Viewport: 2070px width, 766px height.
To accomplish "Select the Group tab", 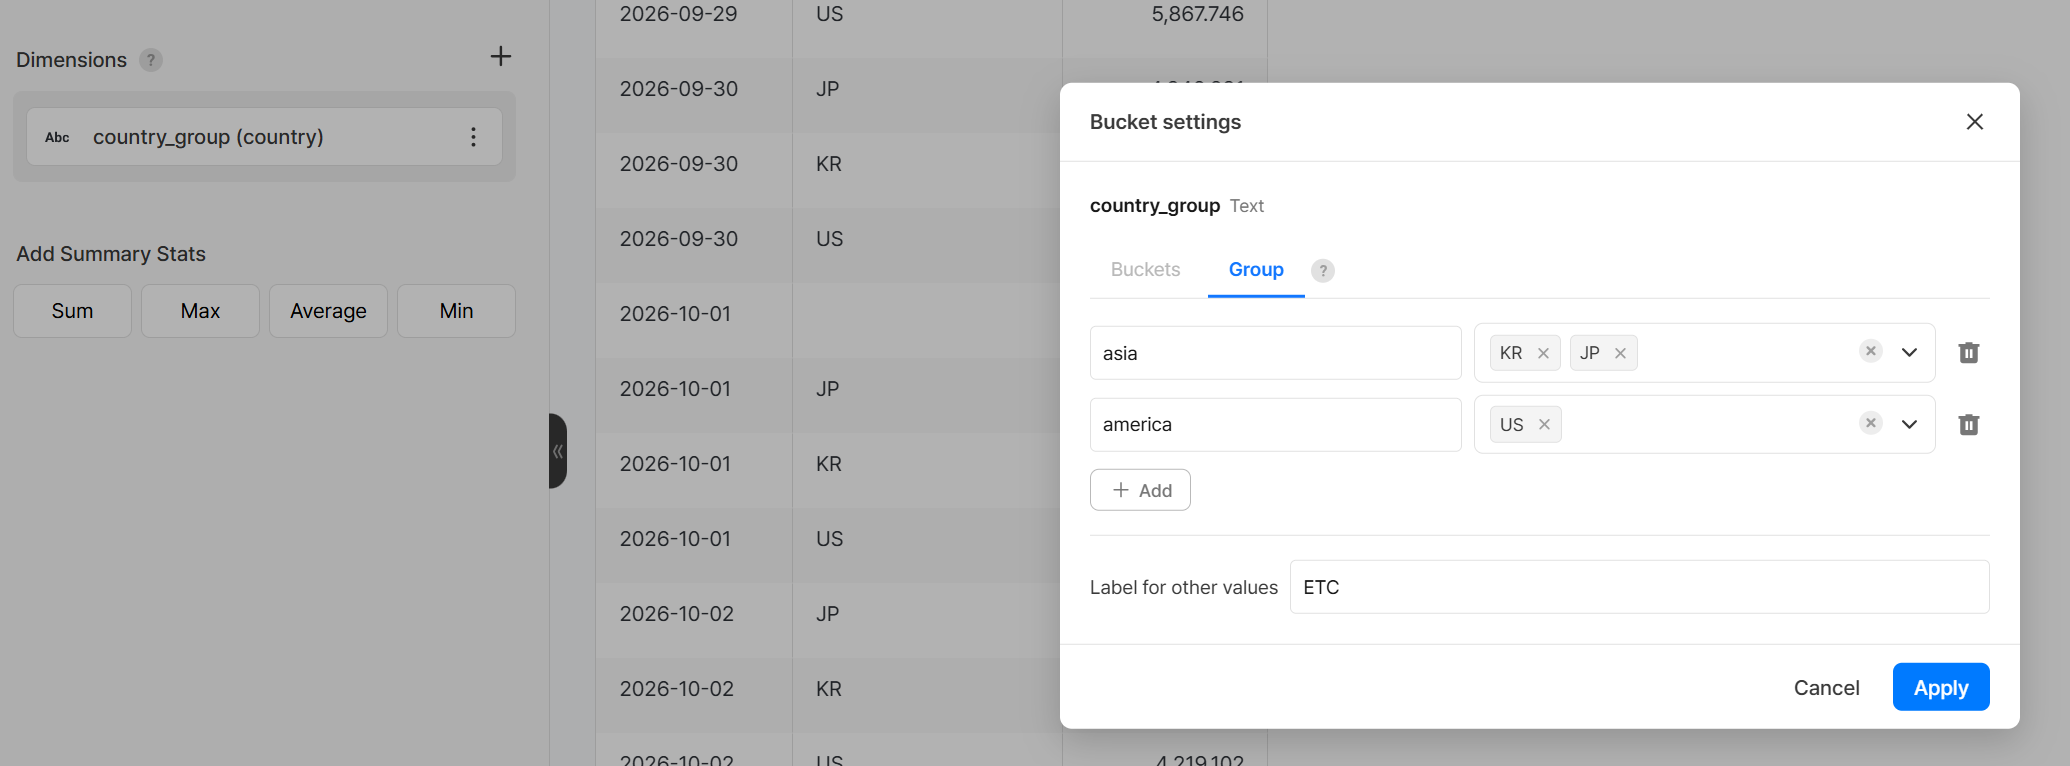I will pyautogui.click(x=1256, y=270).
